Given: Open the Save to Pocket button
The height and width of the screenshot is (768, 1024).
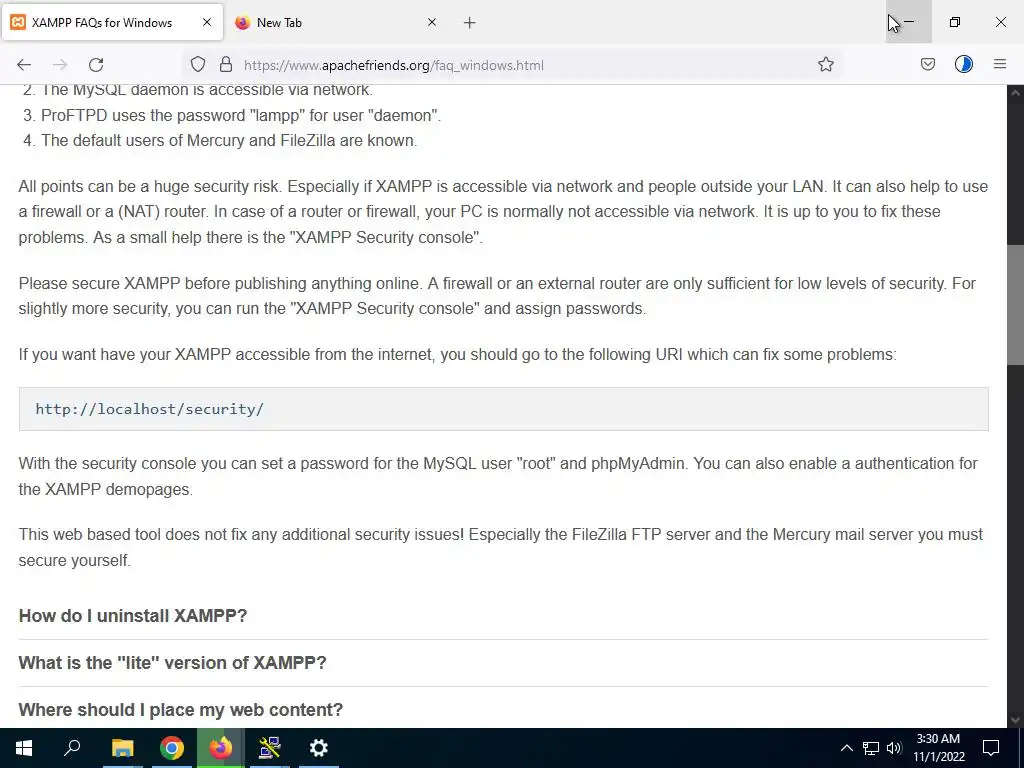Looking at the screenshot, I should 927,65.
